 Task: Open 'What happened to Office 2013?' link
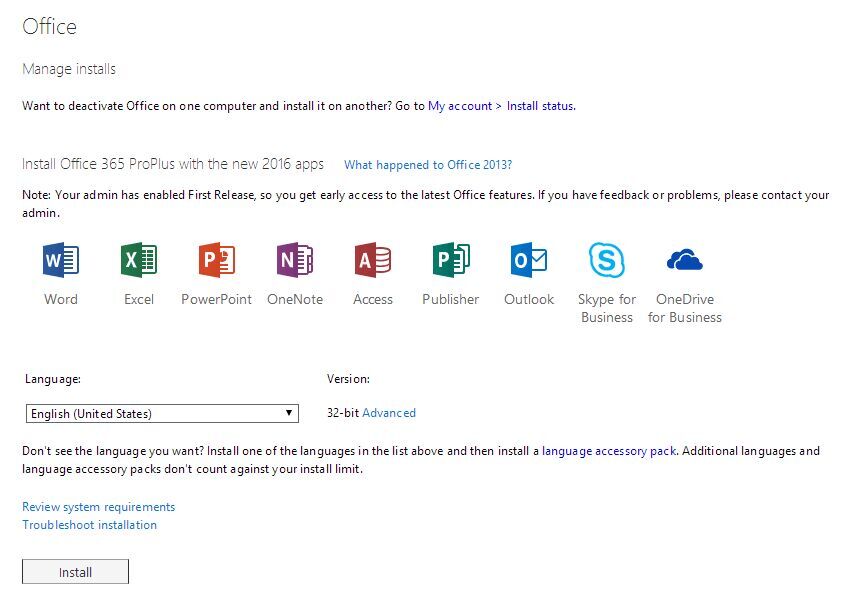coord(428,165)
